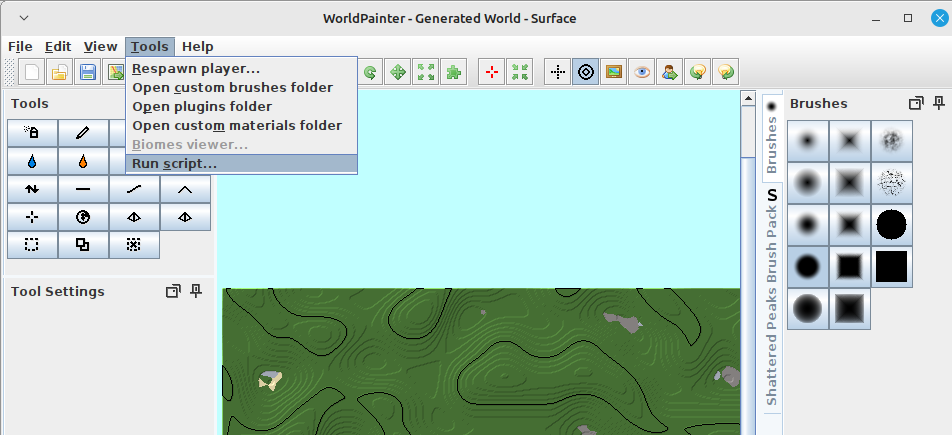Toggle the contour lines view button
Viewport: 952px width, 435px height.
click(x=586, y=72)
